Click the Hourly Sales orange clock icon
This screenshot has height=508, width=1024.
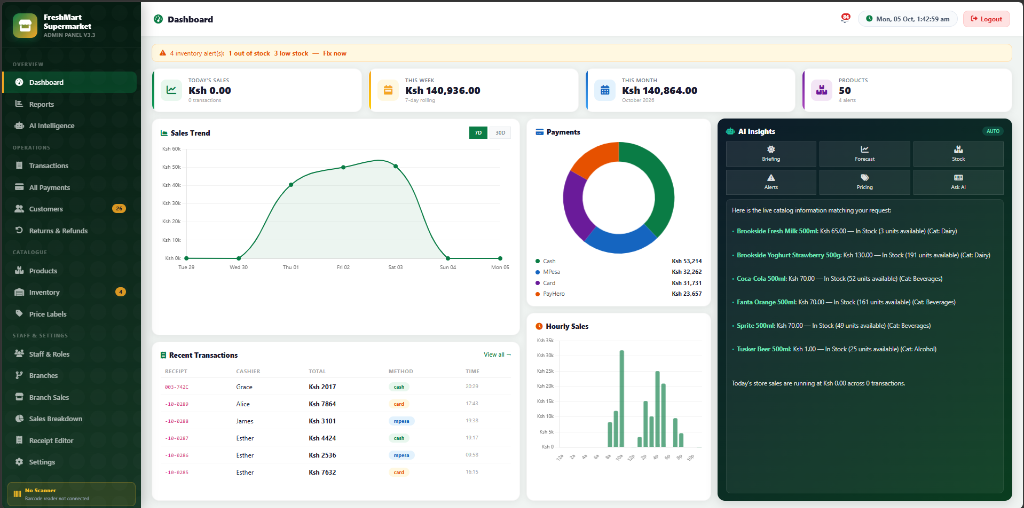tap(539, 326)
